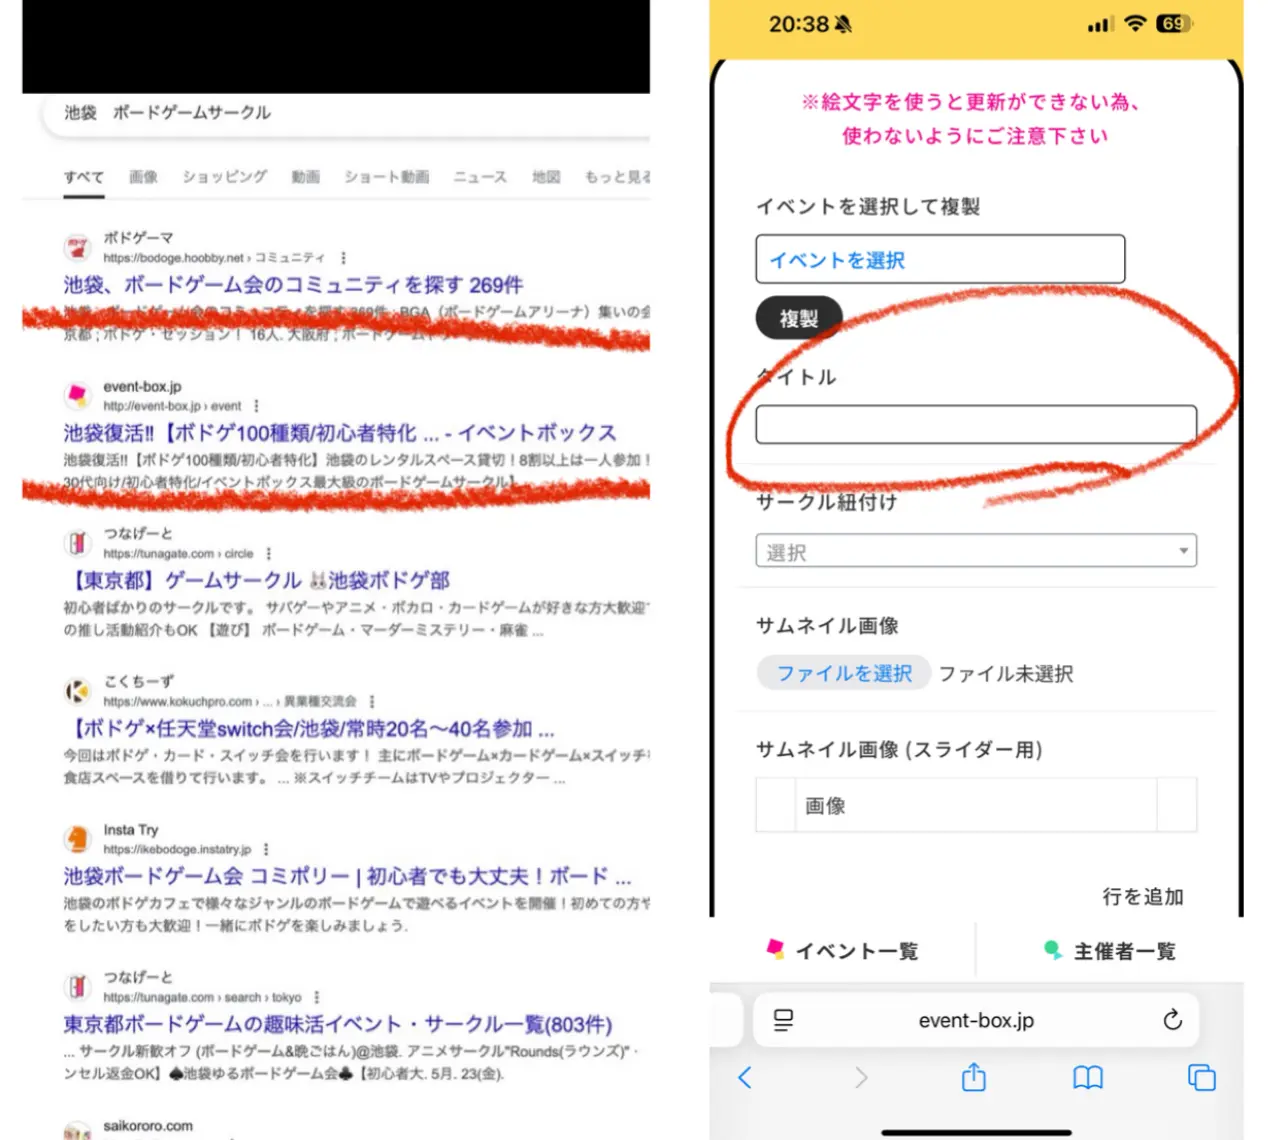Tap the 行を追加 link

click(1143, 897)
